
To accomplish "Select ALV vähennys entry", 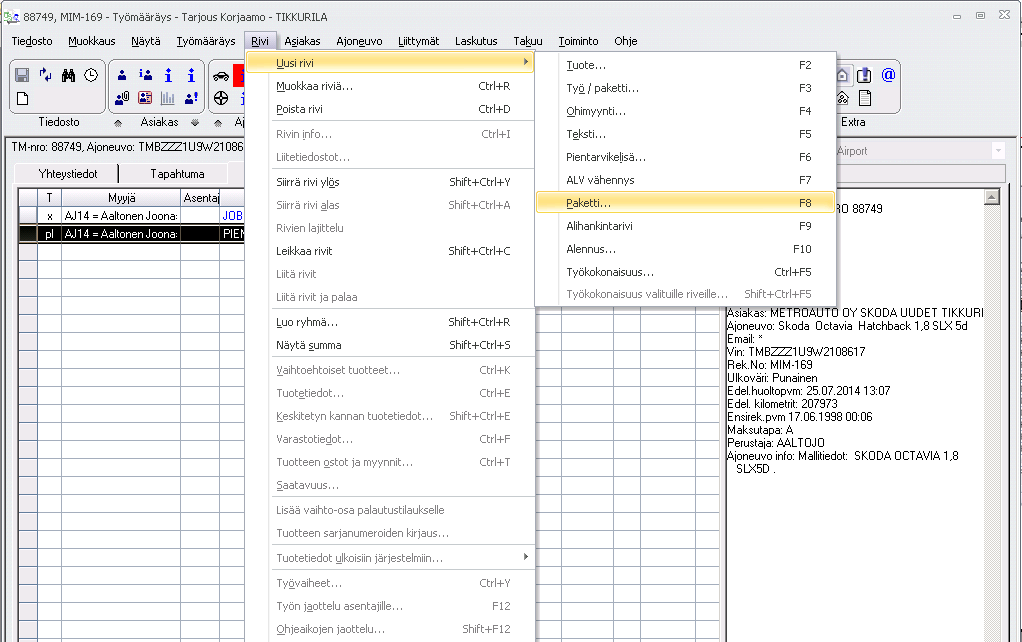I will tap(685, 180).
